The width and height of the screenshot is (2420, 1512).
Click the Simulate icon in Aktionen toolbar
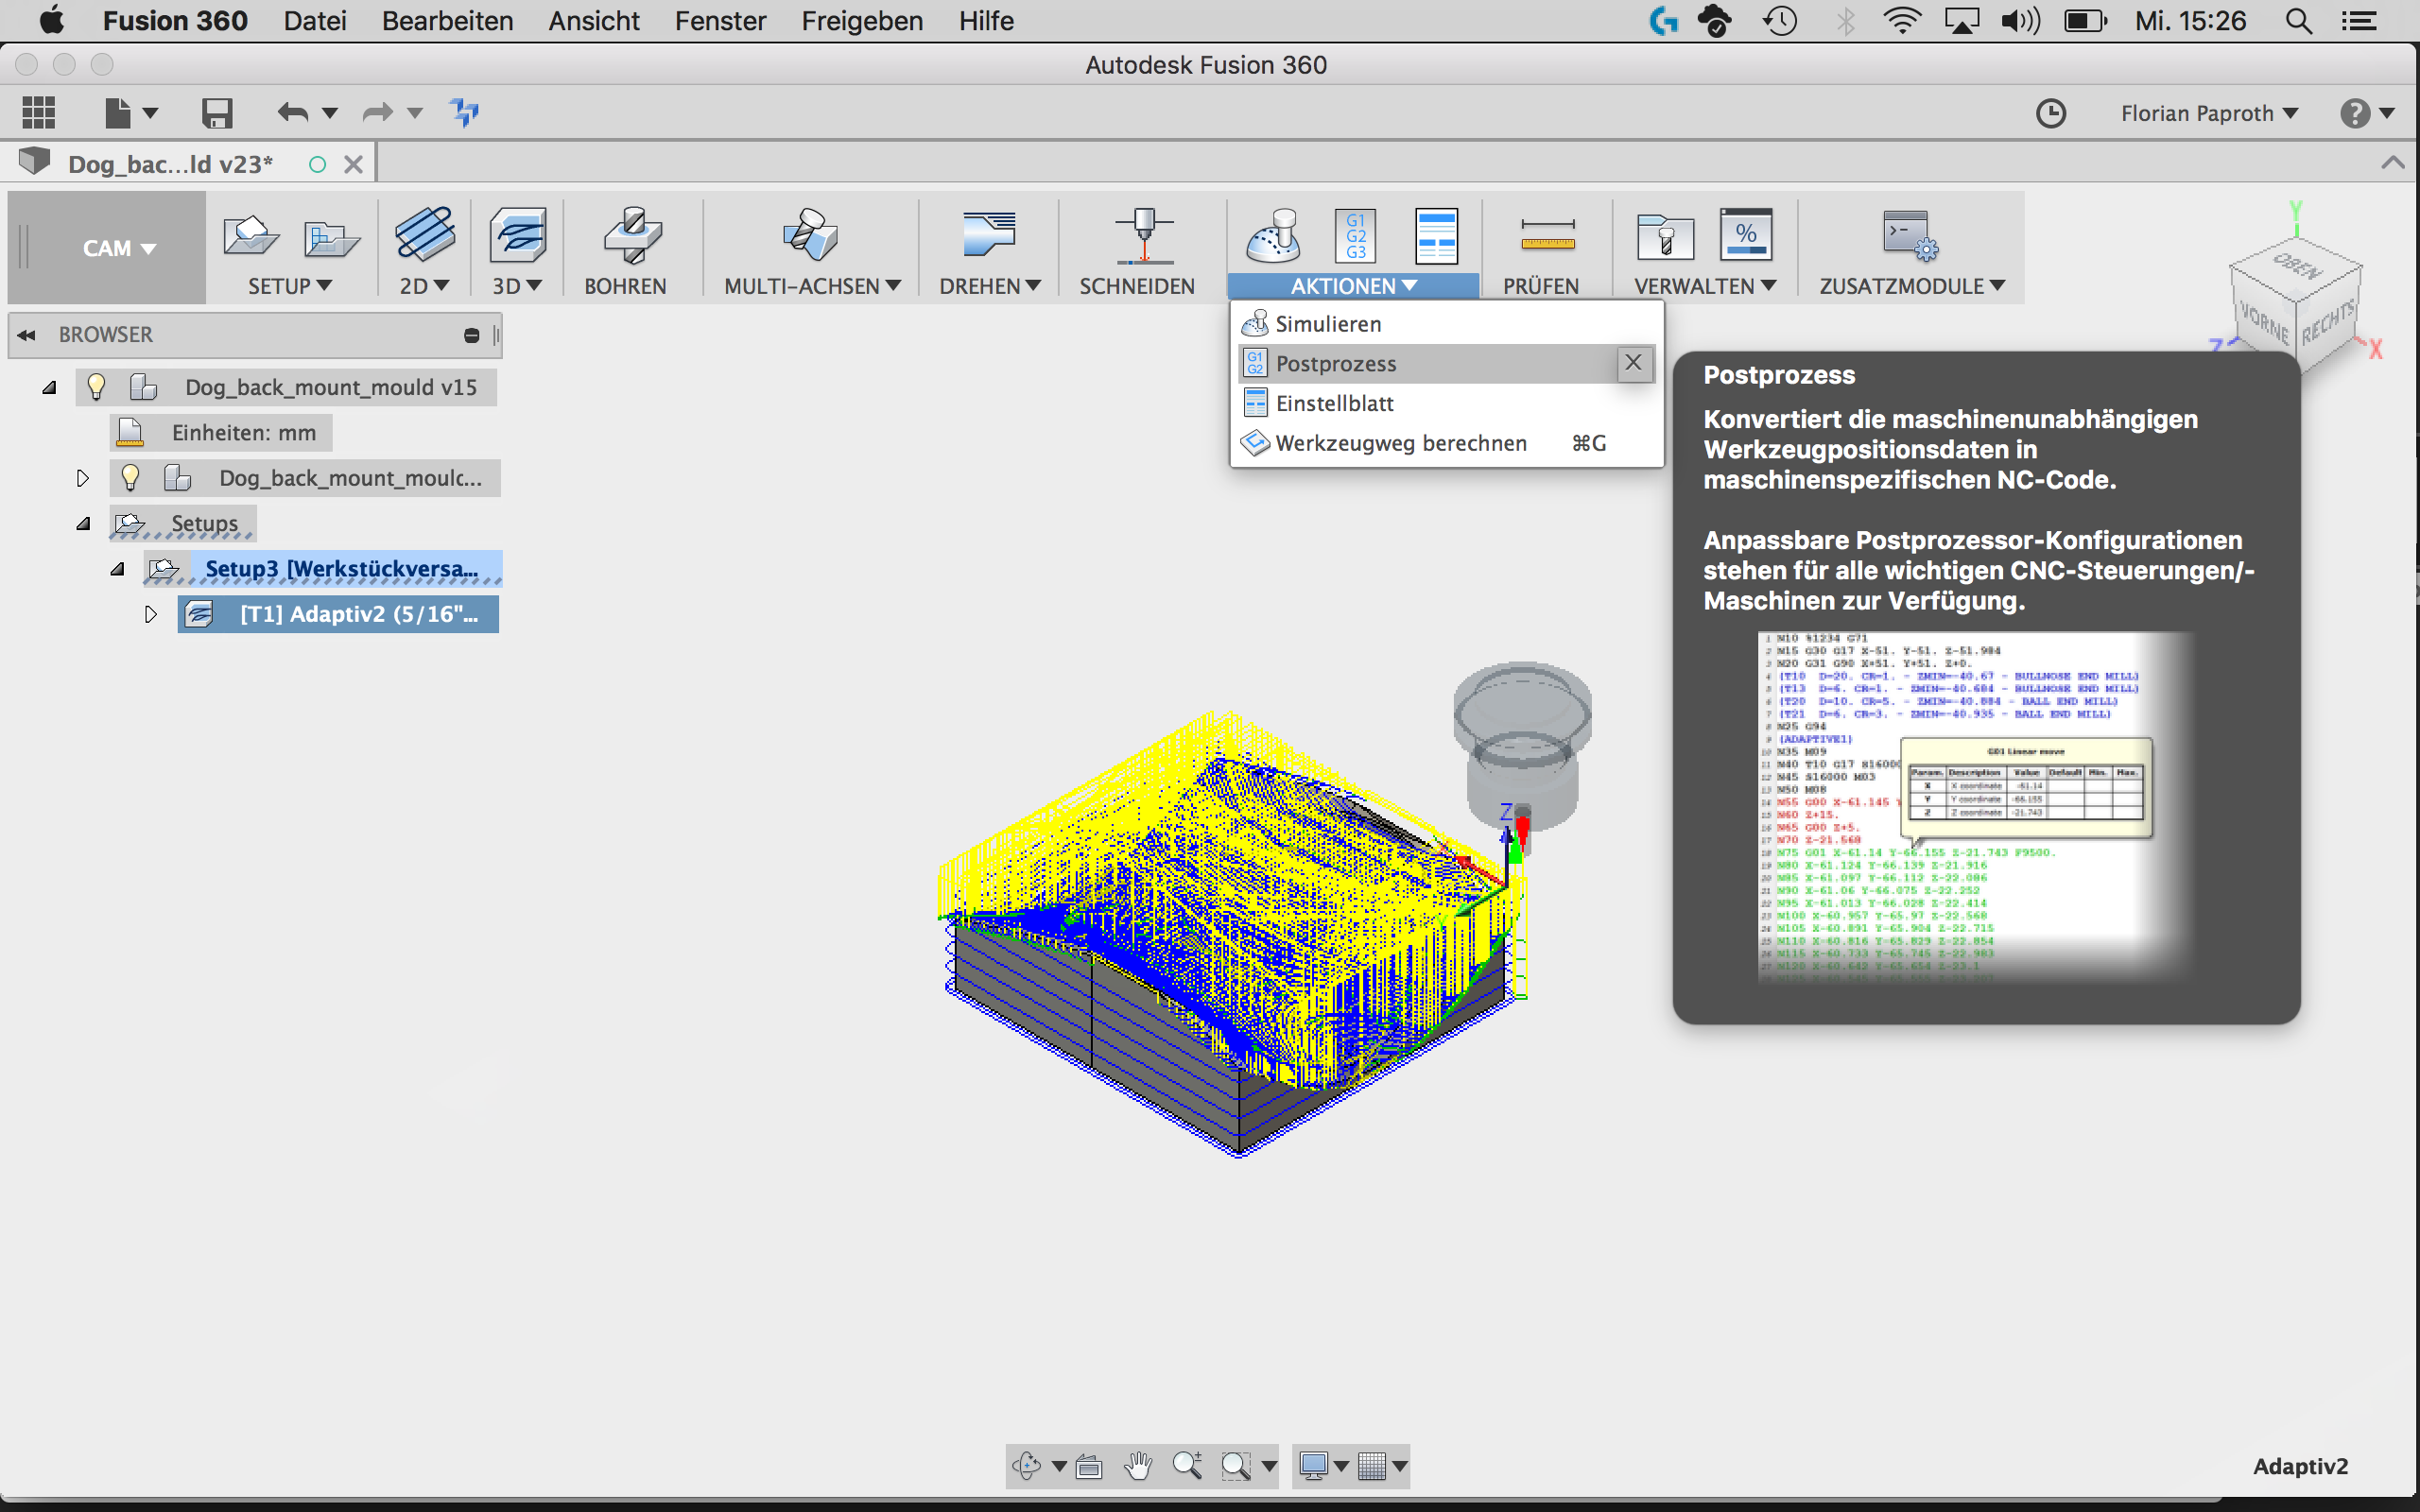[x=1273, y=236]
